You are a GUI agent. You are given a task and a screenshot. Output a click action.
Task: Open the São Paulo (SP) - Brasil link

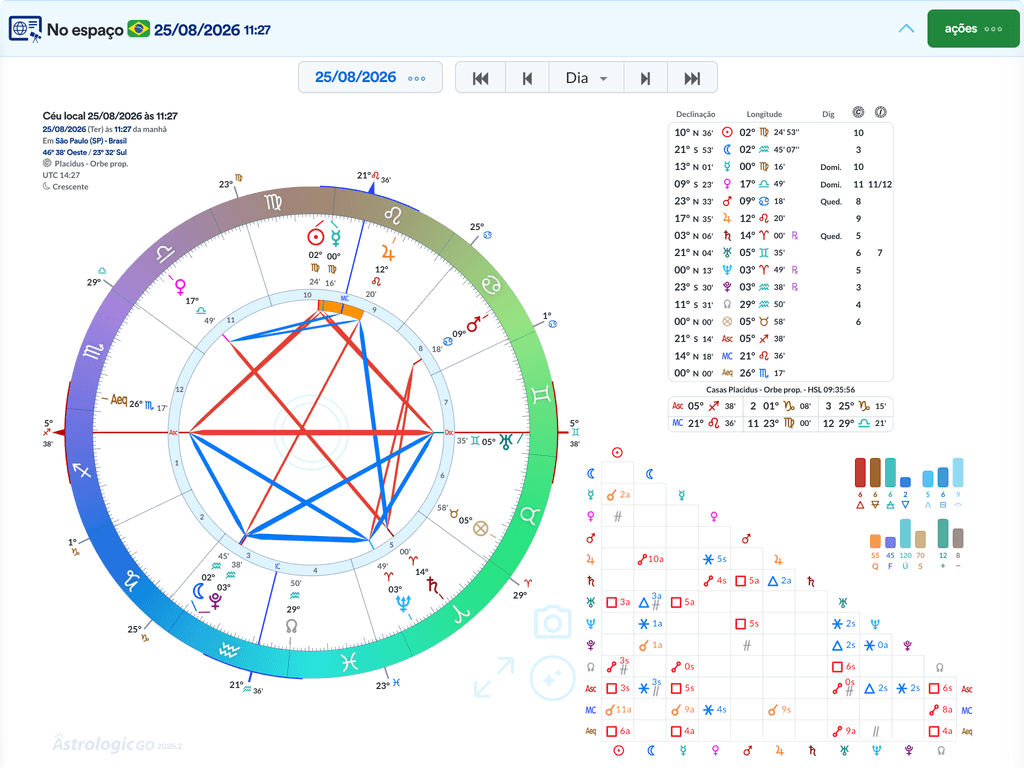[x=91, y=141]
